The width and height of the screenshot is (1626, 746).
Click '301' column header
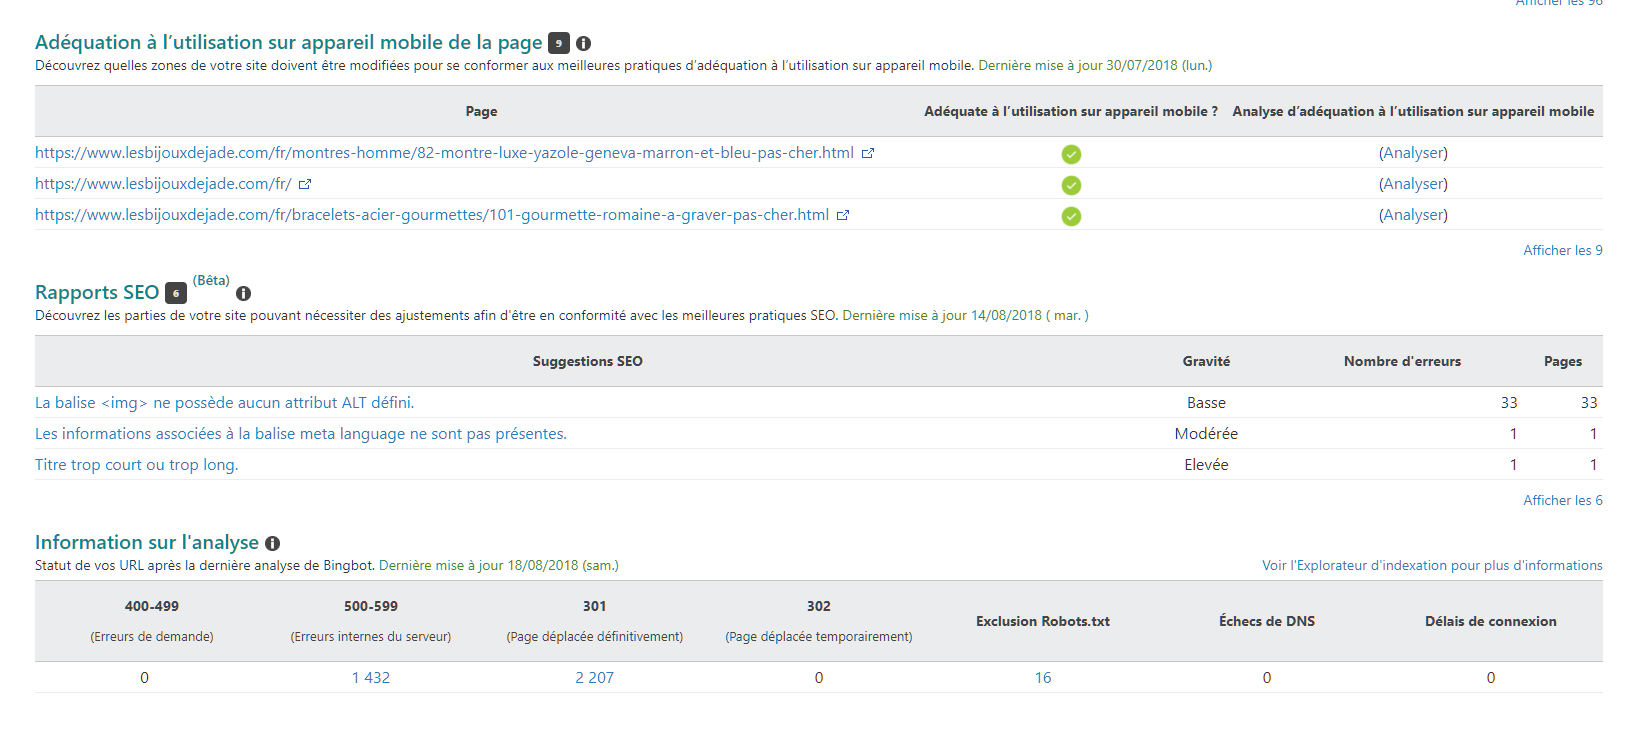[595, 606]
